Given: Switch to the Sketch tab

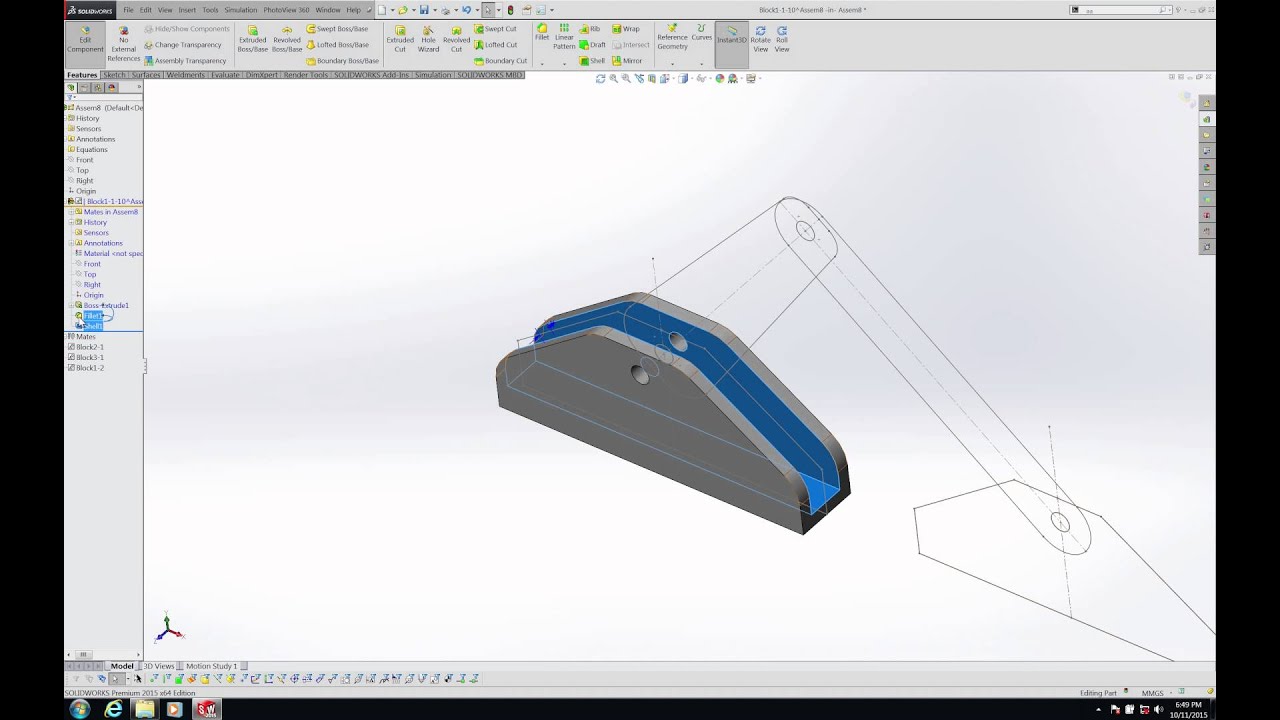Looking at the screenshot, I should coord(114,75).
